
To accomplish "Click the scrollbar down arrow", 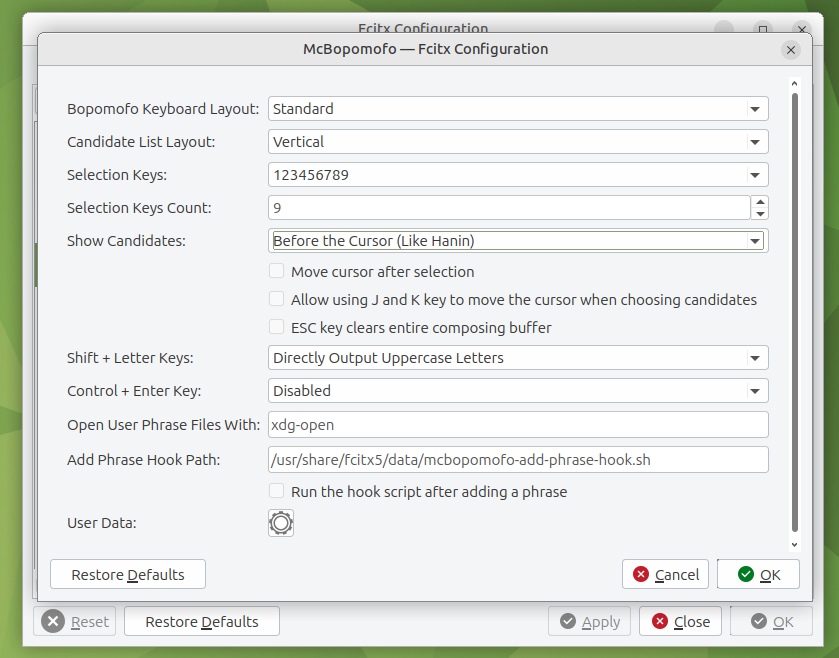I will (x=795, y=545).
